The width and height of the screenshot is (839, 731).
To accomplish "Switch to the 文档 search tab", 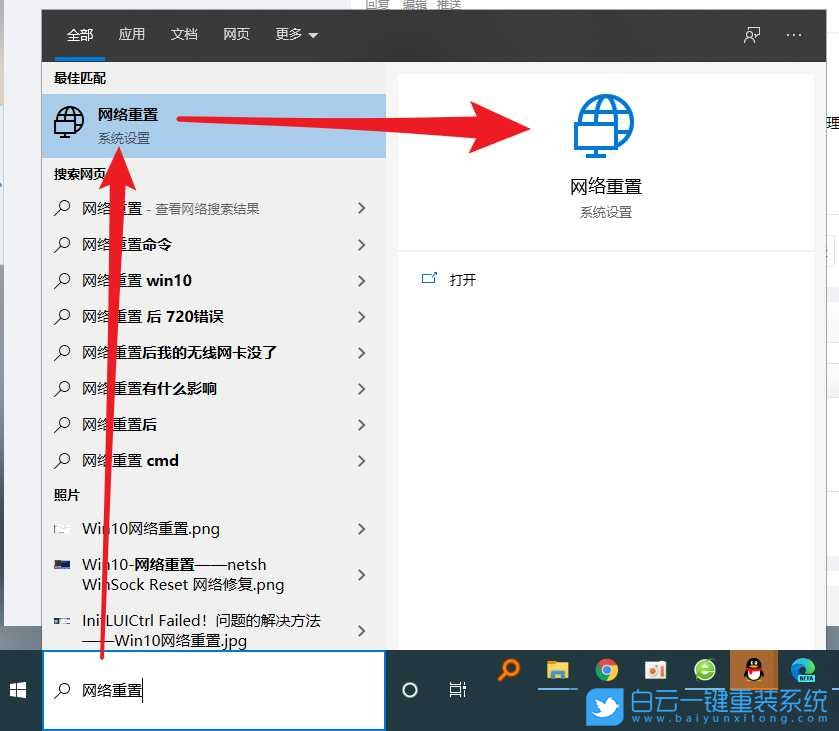I will (184, 35).
